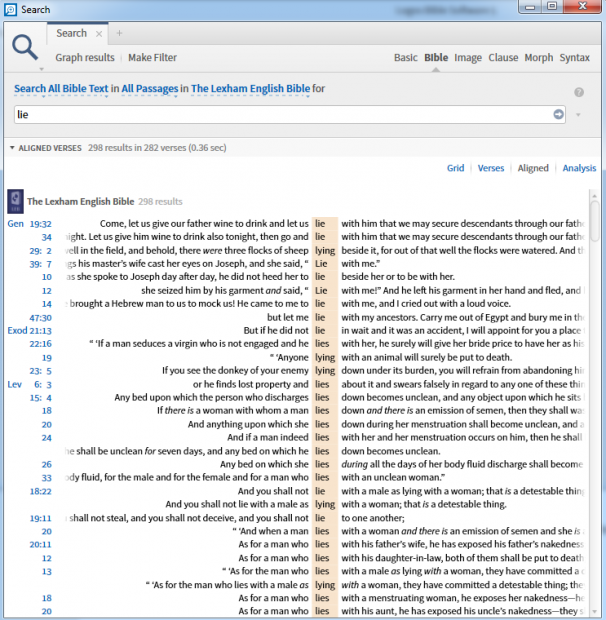Click Graph results
The height and width of the screenshot is (620, 606).
tap(85, 58)
